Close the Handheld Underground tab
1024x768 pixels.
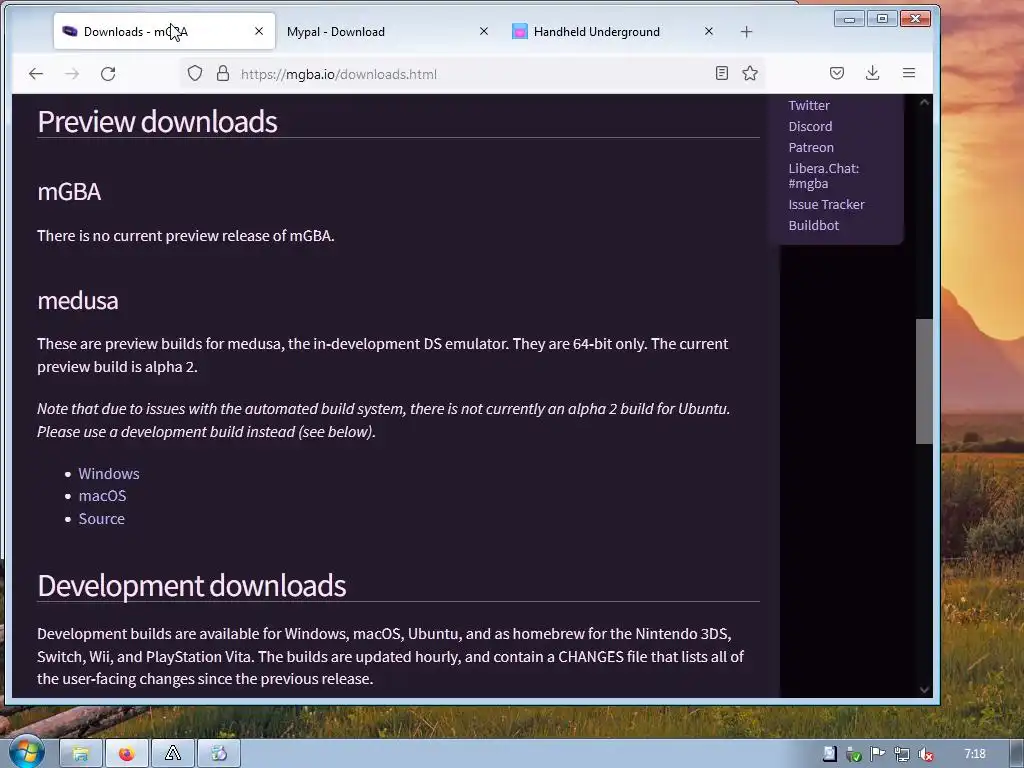coord(709,31)
